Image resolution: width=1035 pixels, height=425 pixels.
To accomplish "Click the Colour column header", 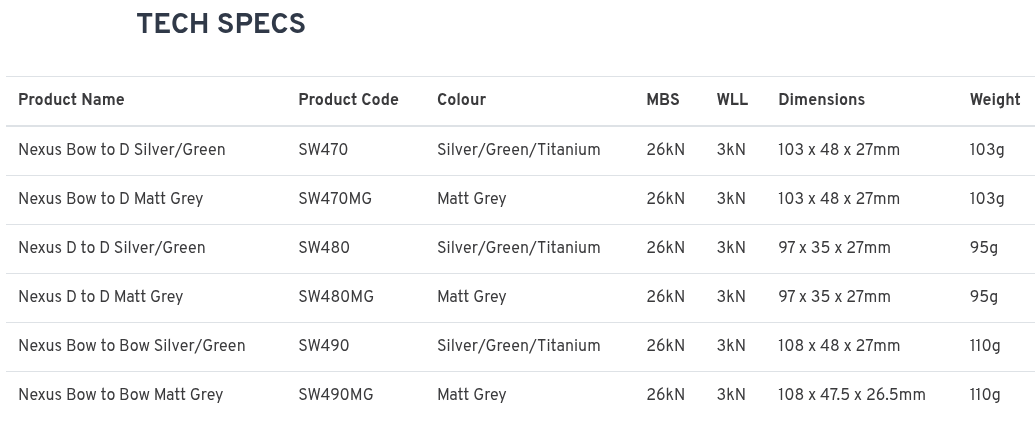I will pos(461,100).
